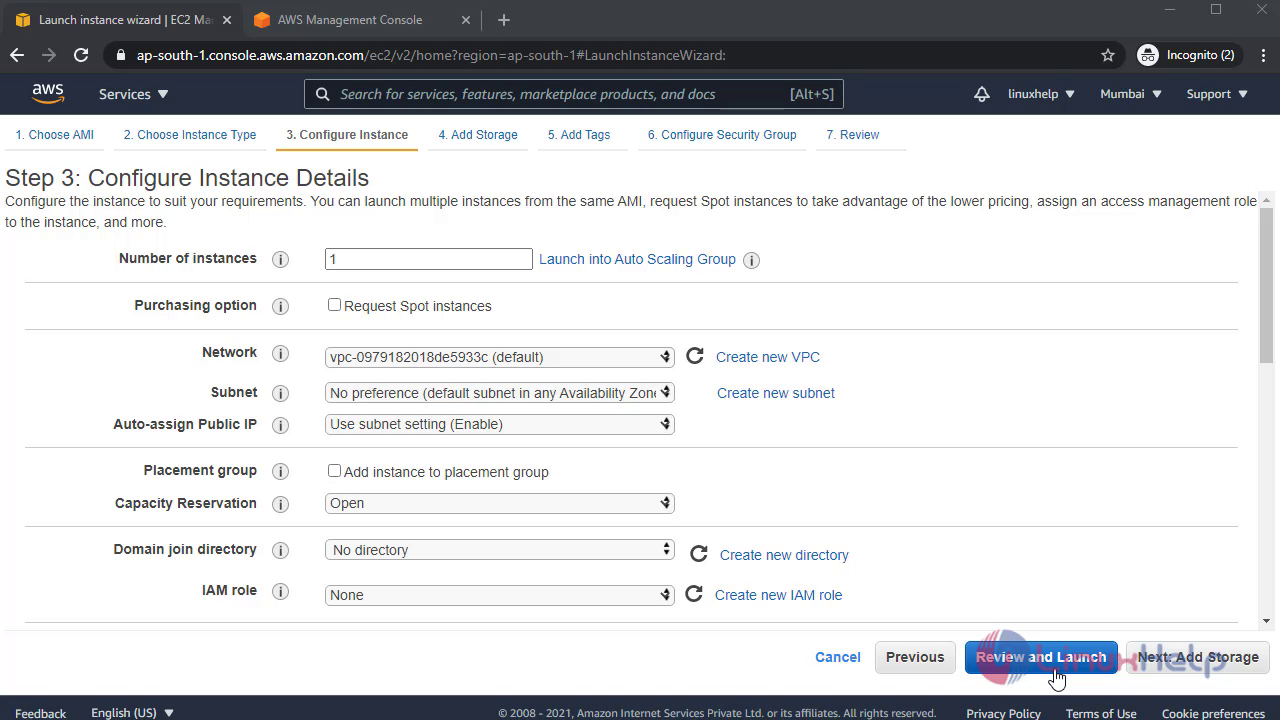Open the English (US) language selector
Viewport: 1280px width, 720px height.
[132, 713]
